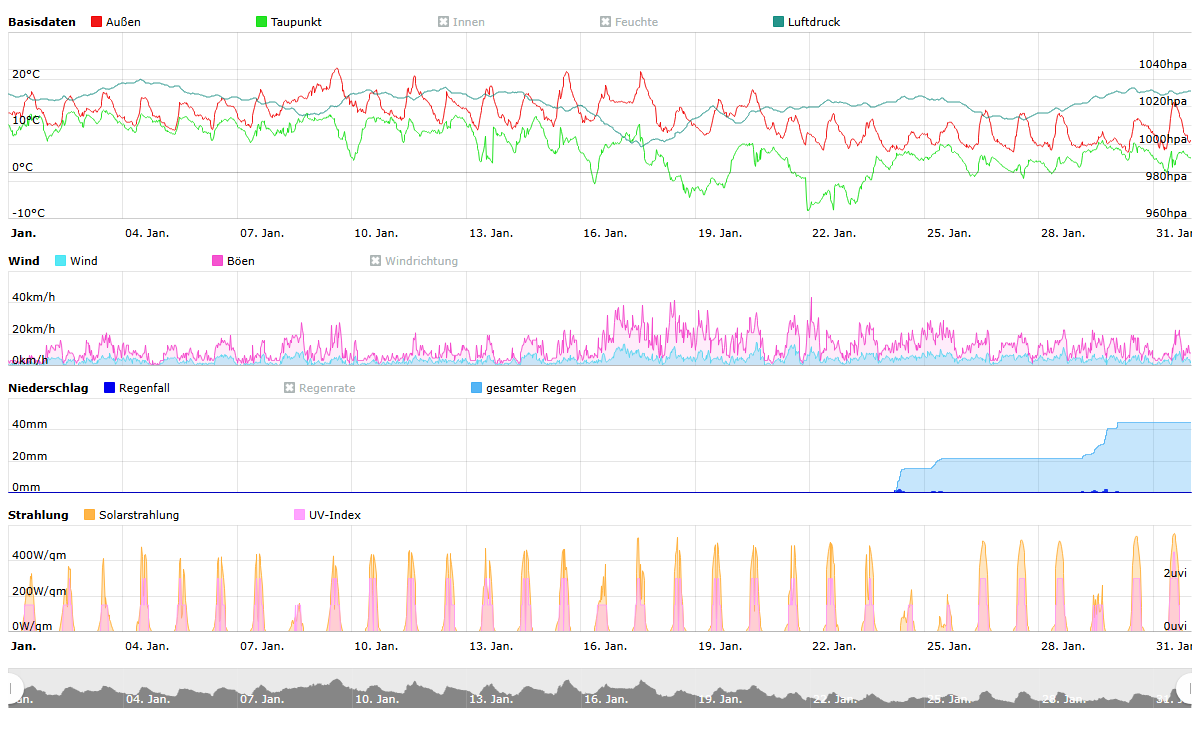Click the orange Solarstrahlung legend icon
This screenshot has height=750, width=1200.
[89, 515]
